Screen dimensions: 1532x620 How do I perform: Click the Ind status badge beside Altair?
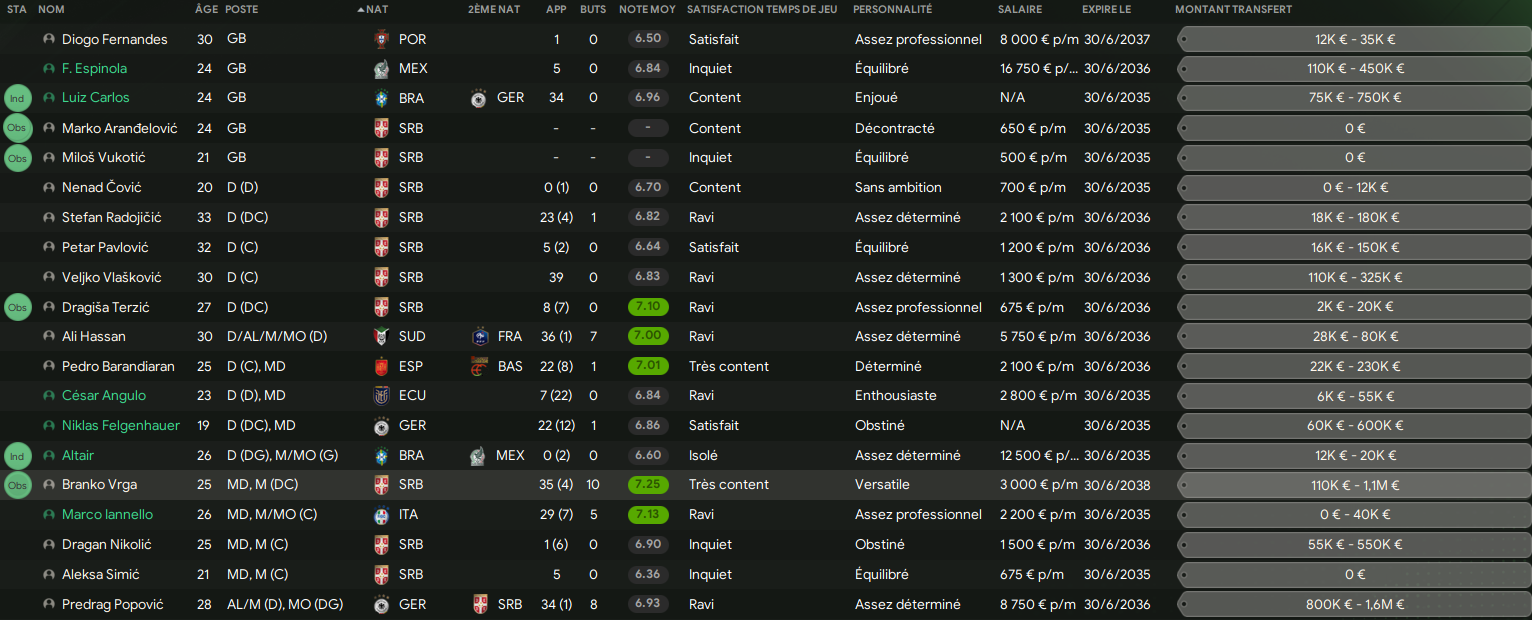[18, 455]
